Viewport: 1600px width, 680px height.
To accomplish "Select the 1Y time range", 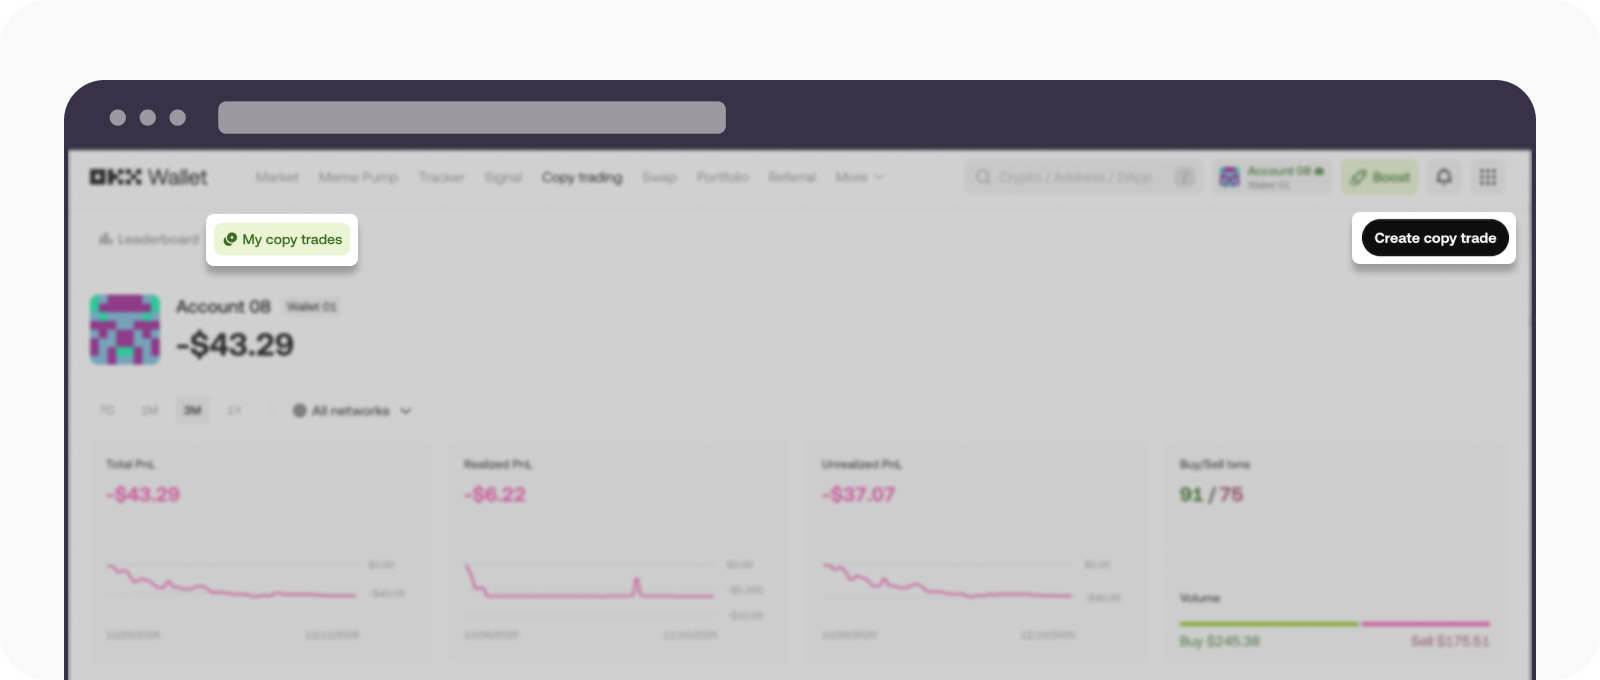I will tap(234, 411).
